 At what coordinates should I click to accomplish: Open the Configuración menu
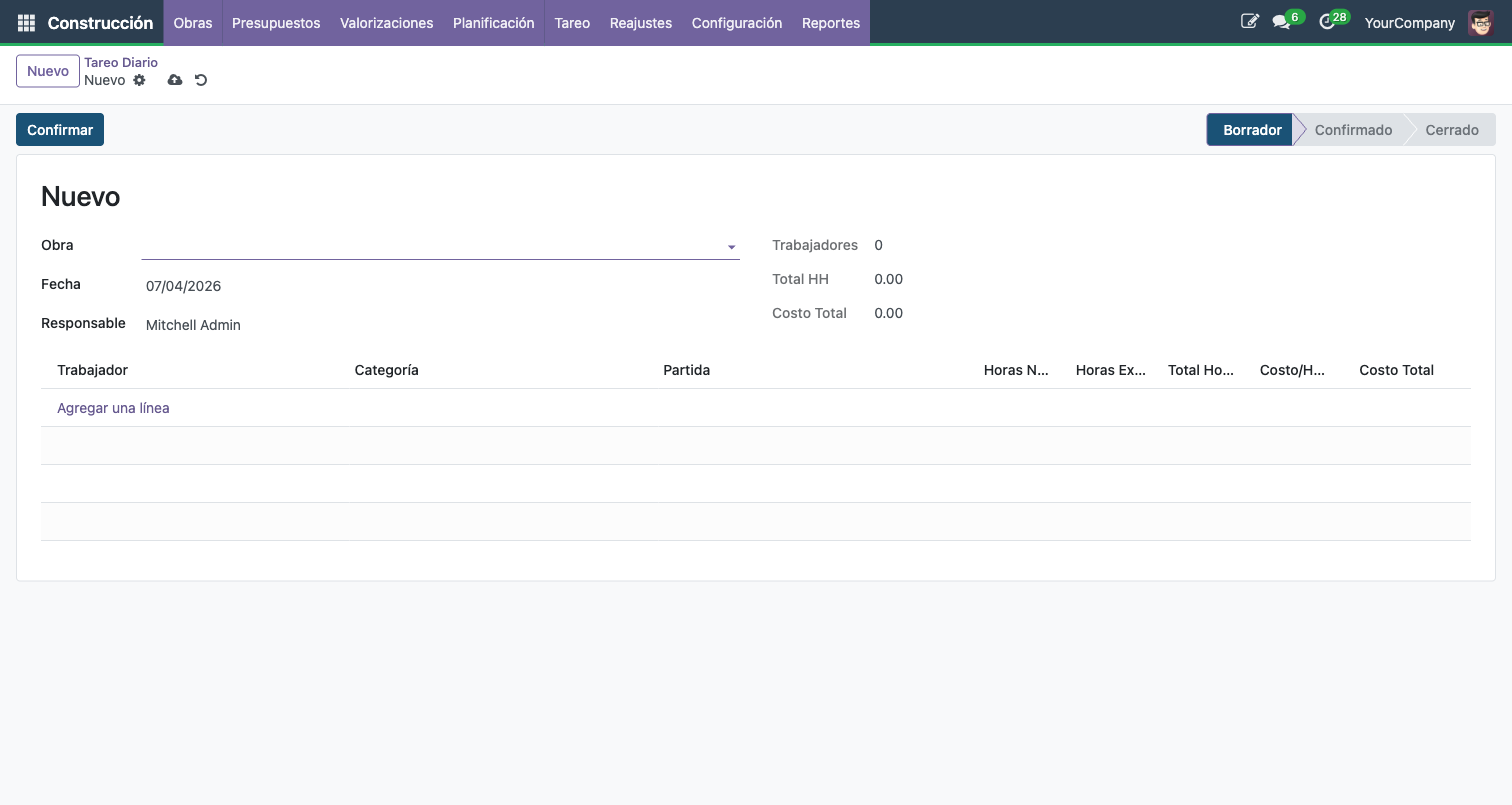tap(736, 23)
